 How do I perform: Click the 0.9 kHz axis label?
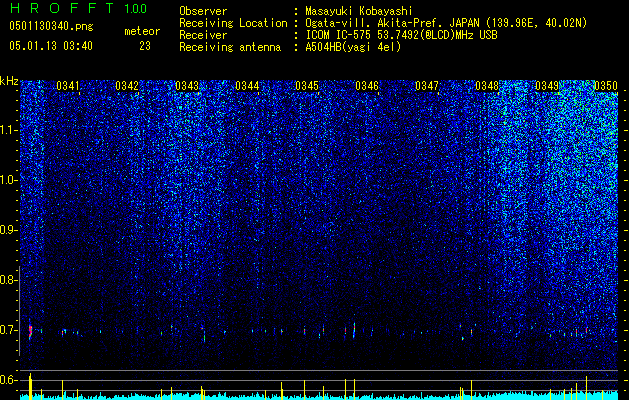[7, 230]
